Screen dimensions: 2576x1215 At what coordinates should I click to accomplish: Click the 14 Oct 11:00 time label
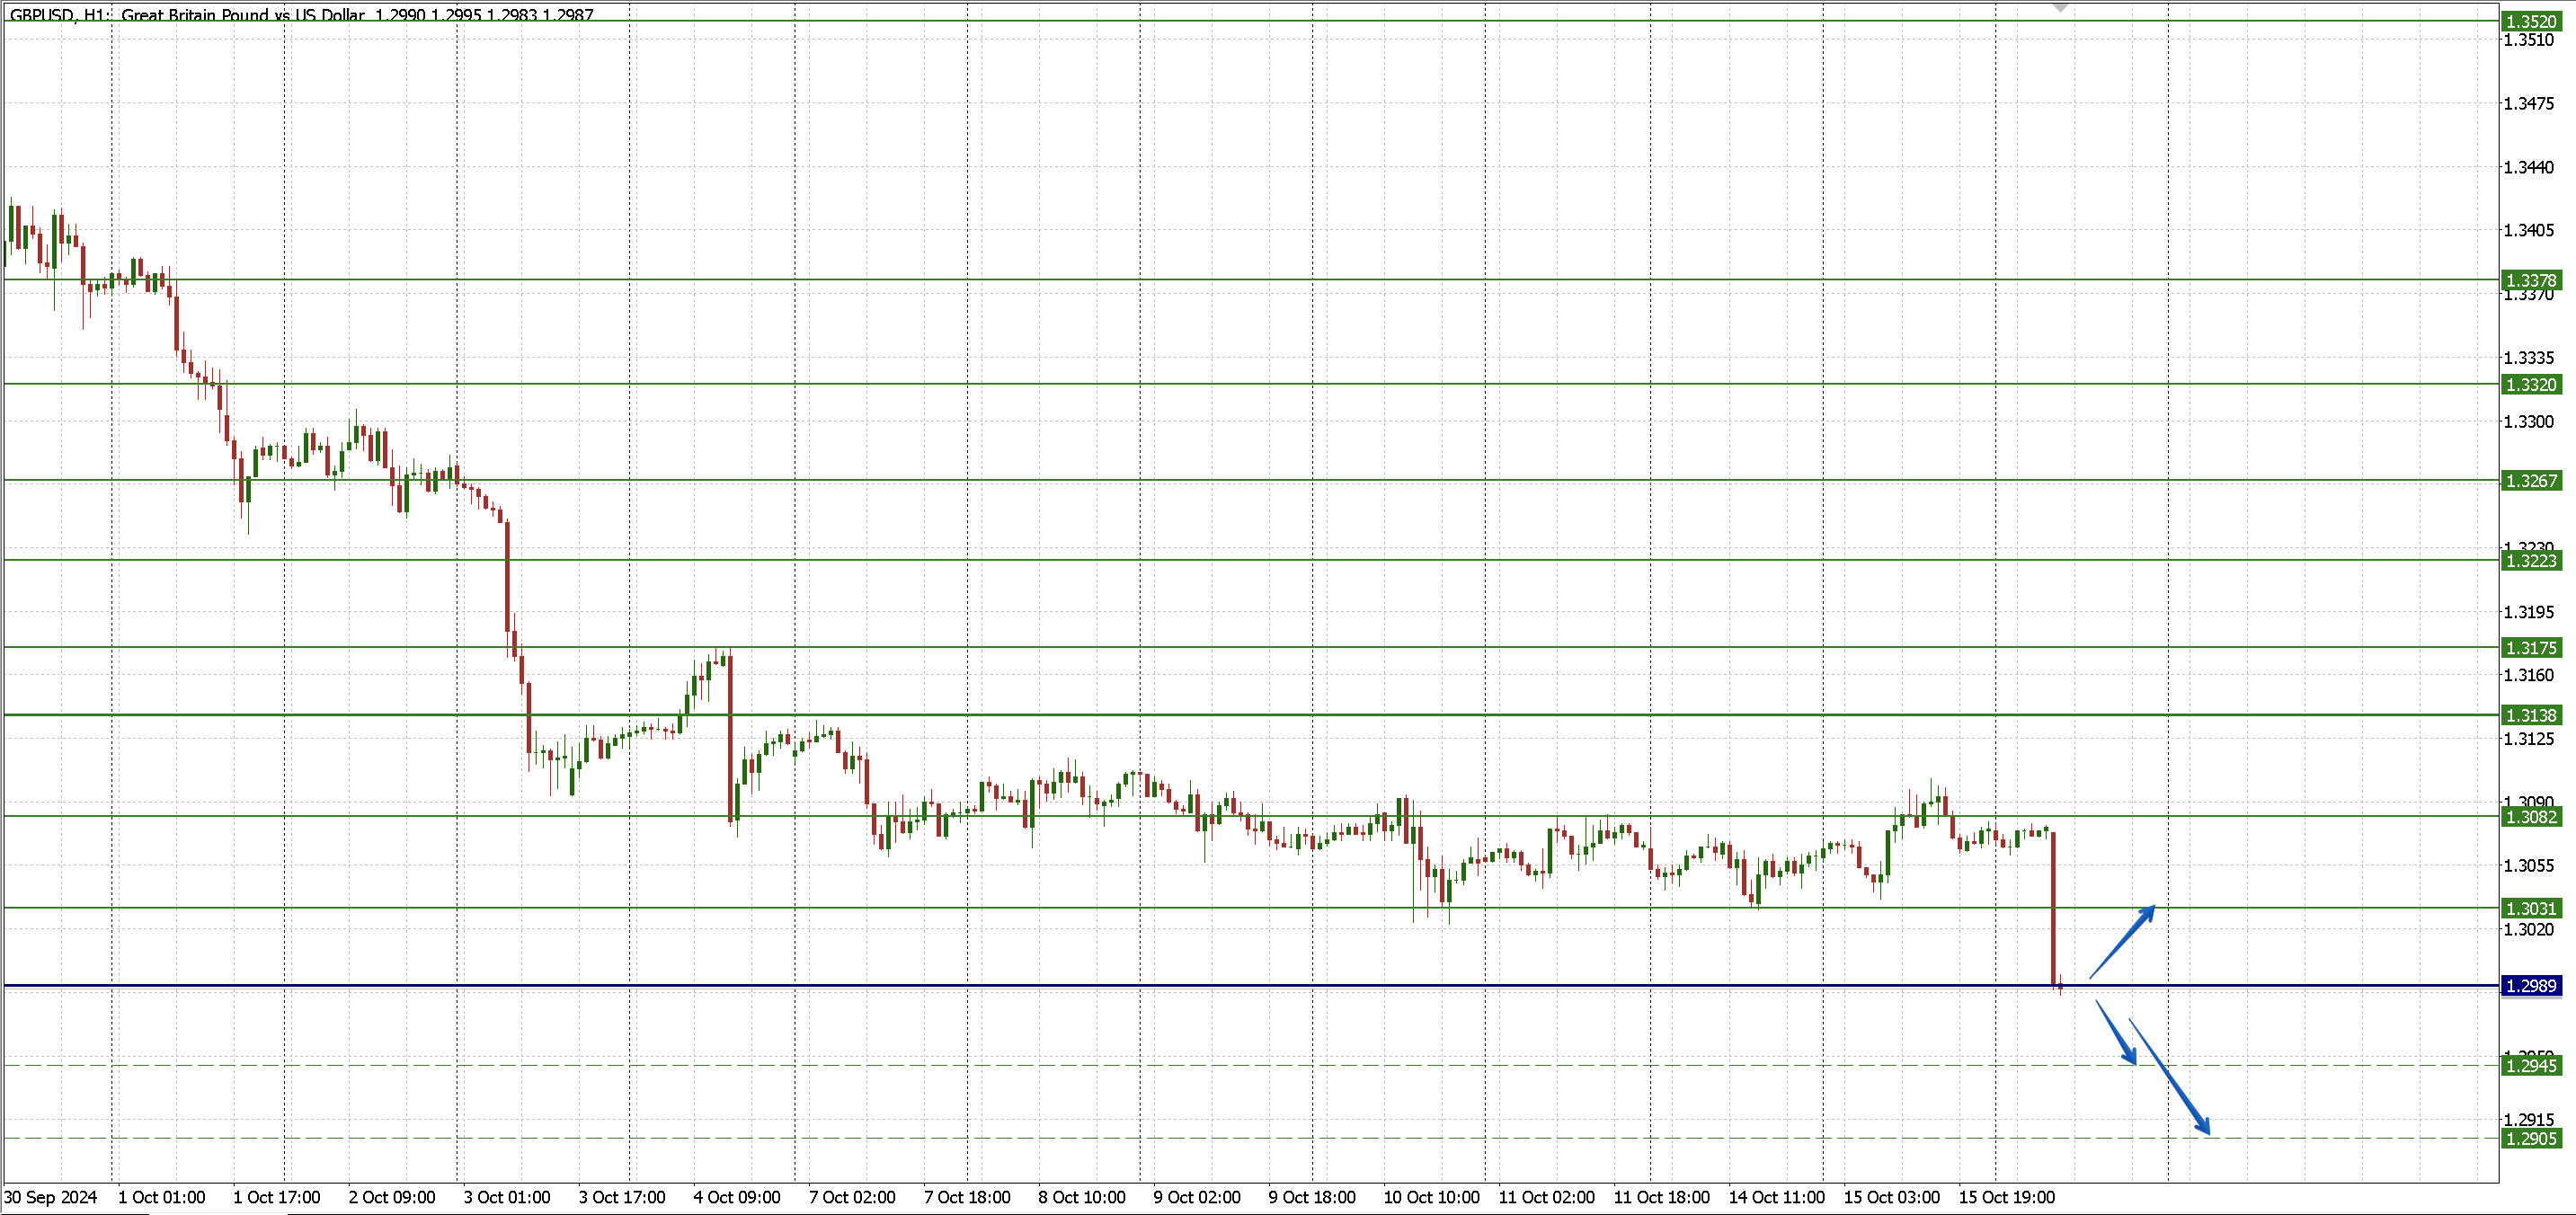1776,1197
